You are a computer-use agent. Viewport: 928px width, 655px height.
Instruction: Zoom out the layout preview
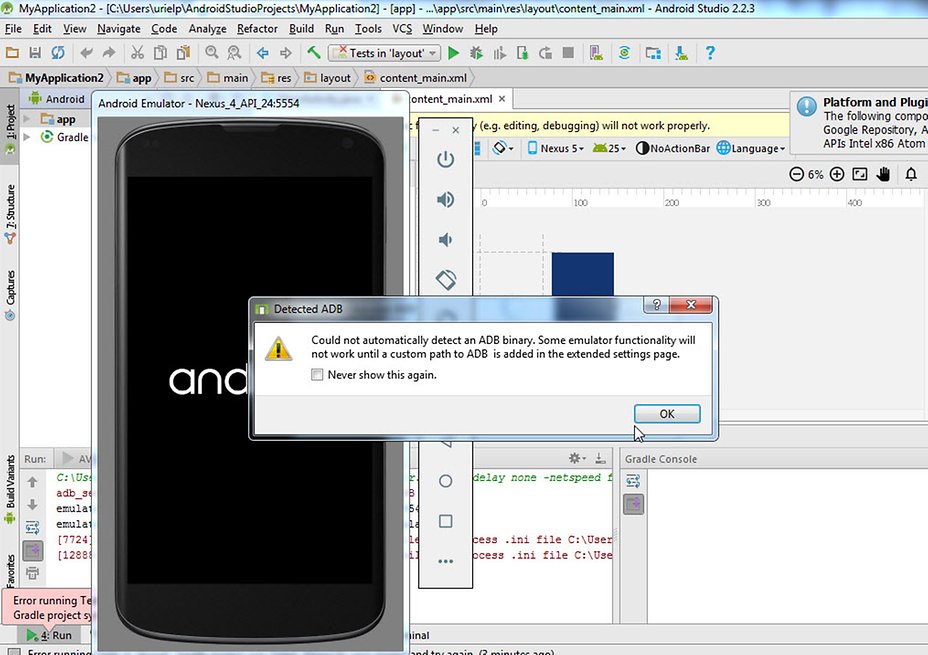(x=797, y=174)
